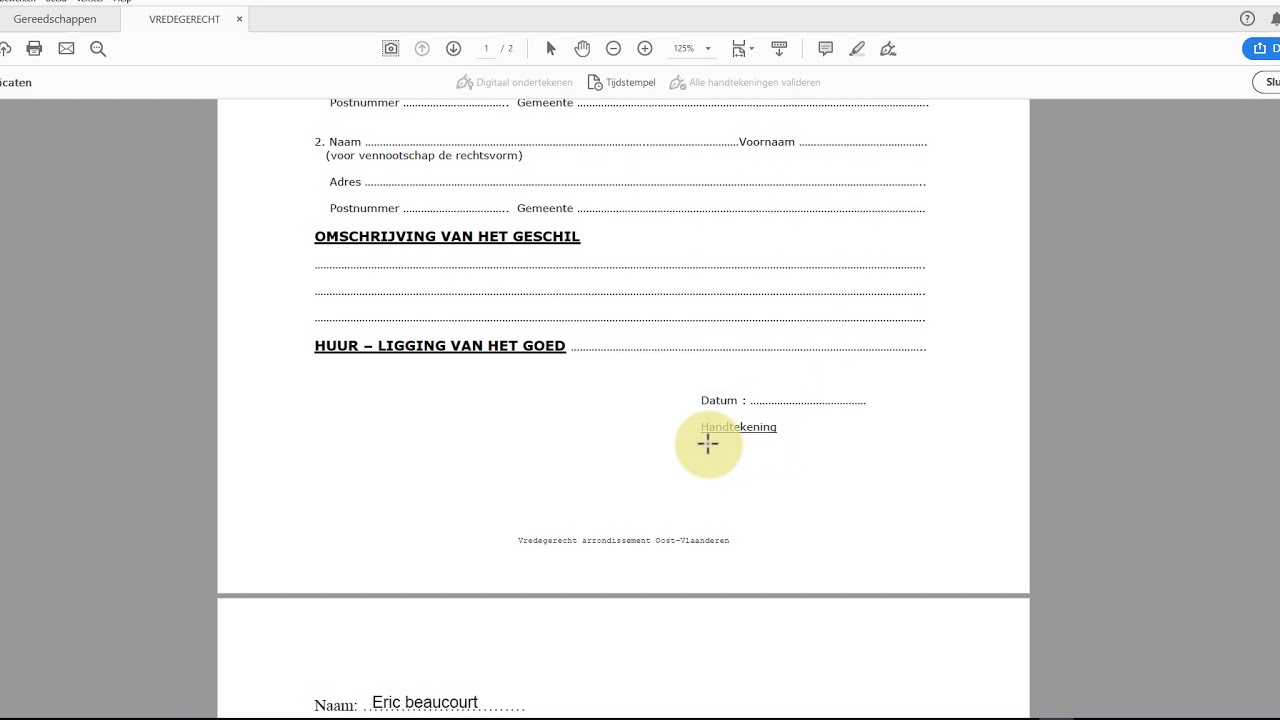
Task: Click footer text Vredegerecht arrondissement Oost-Vlaanderen
Action: [x=623, y=540]
